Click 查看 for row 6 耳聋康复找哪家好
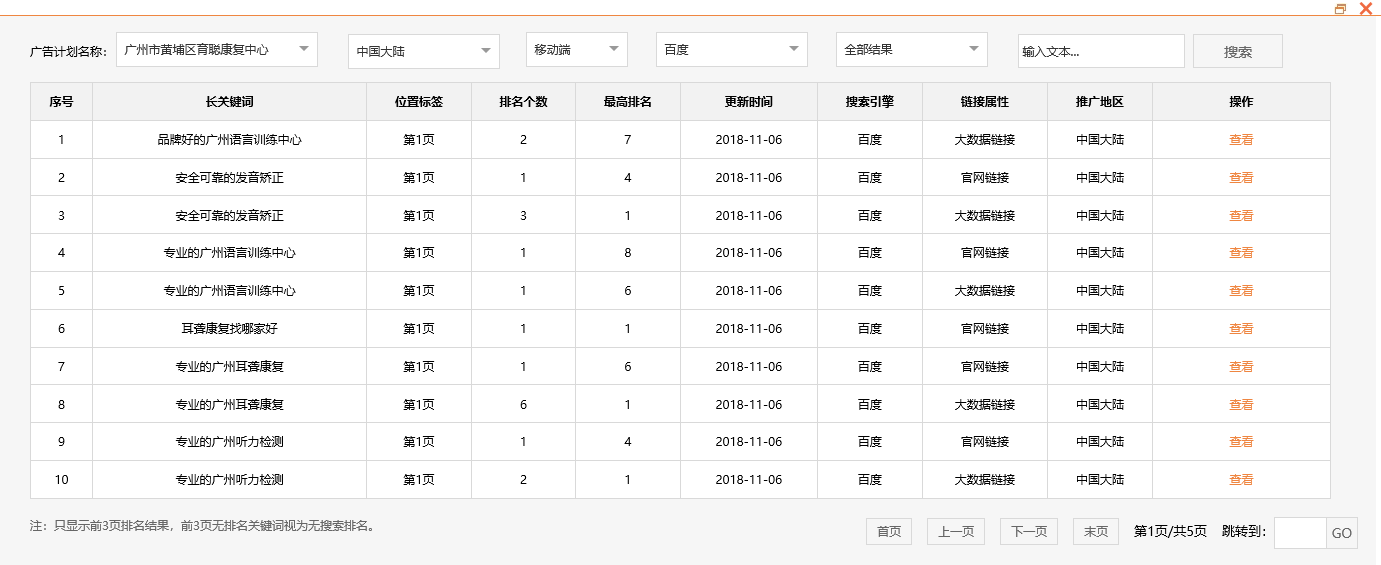This screenshot has width=1381, height=565. pos(1241,329)
